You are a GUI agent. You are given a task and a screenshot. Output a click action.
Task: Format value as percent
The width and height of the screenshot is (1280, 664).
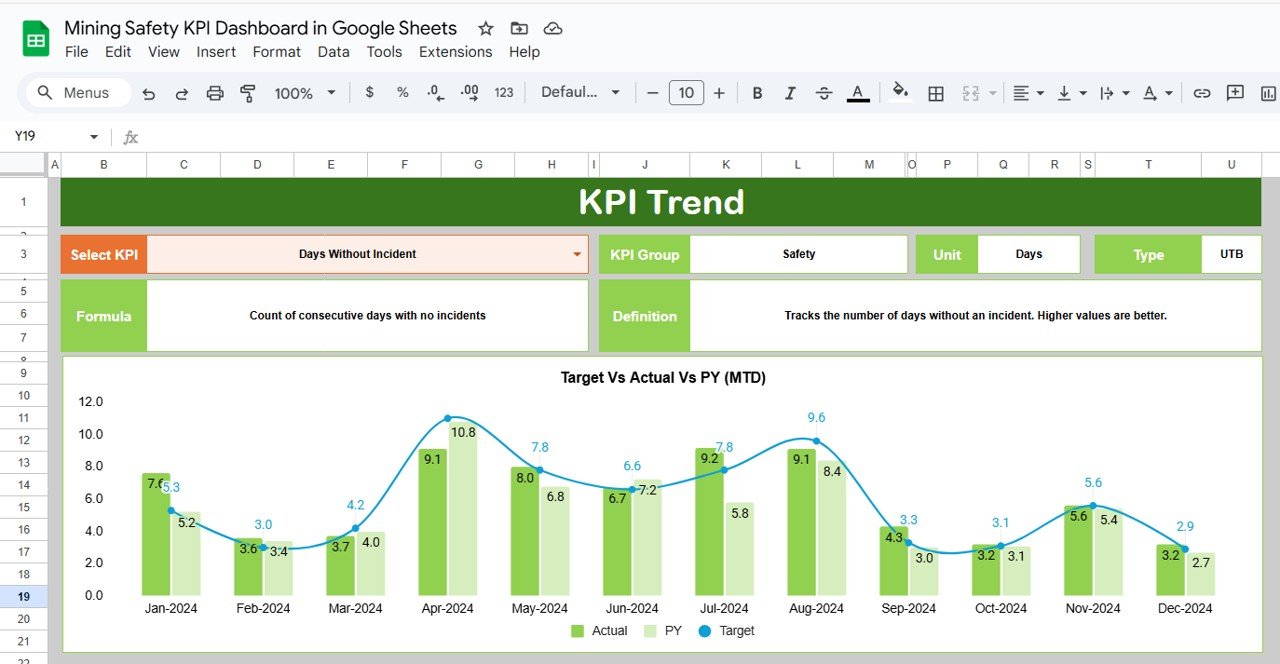click(402, 92)
